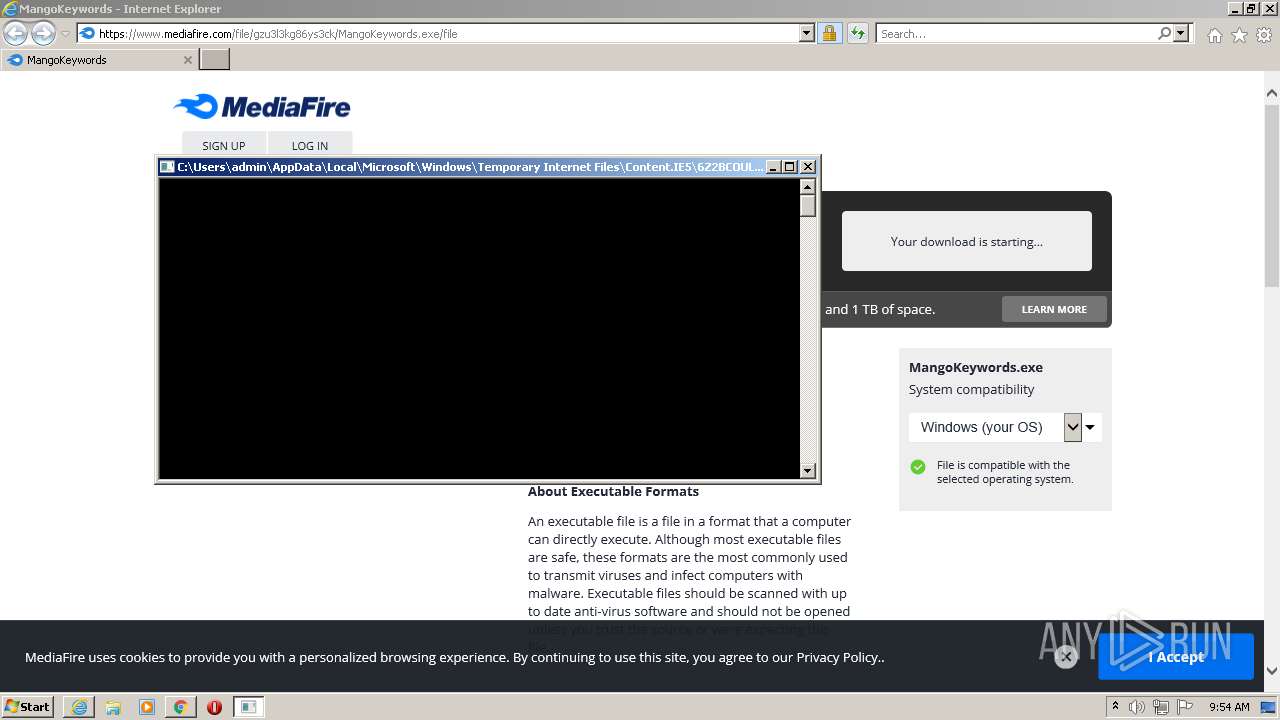1280x720 pixels.
Task: Open the IE Tools gear icon
Action: pos(1264,35)
